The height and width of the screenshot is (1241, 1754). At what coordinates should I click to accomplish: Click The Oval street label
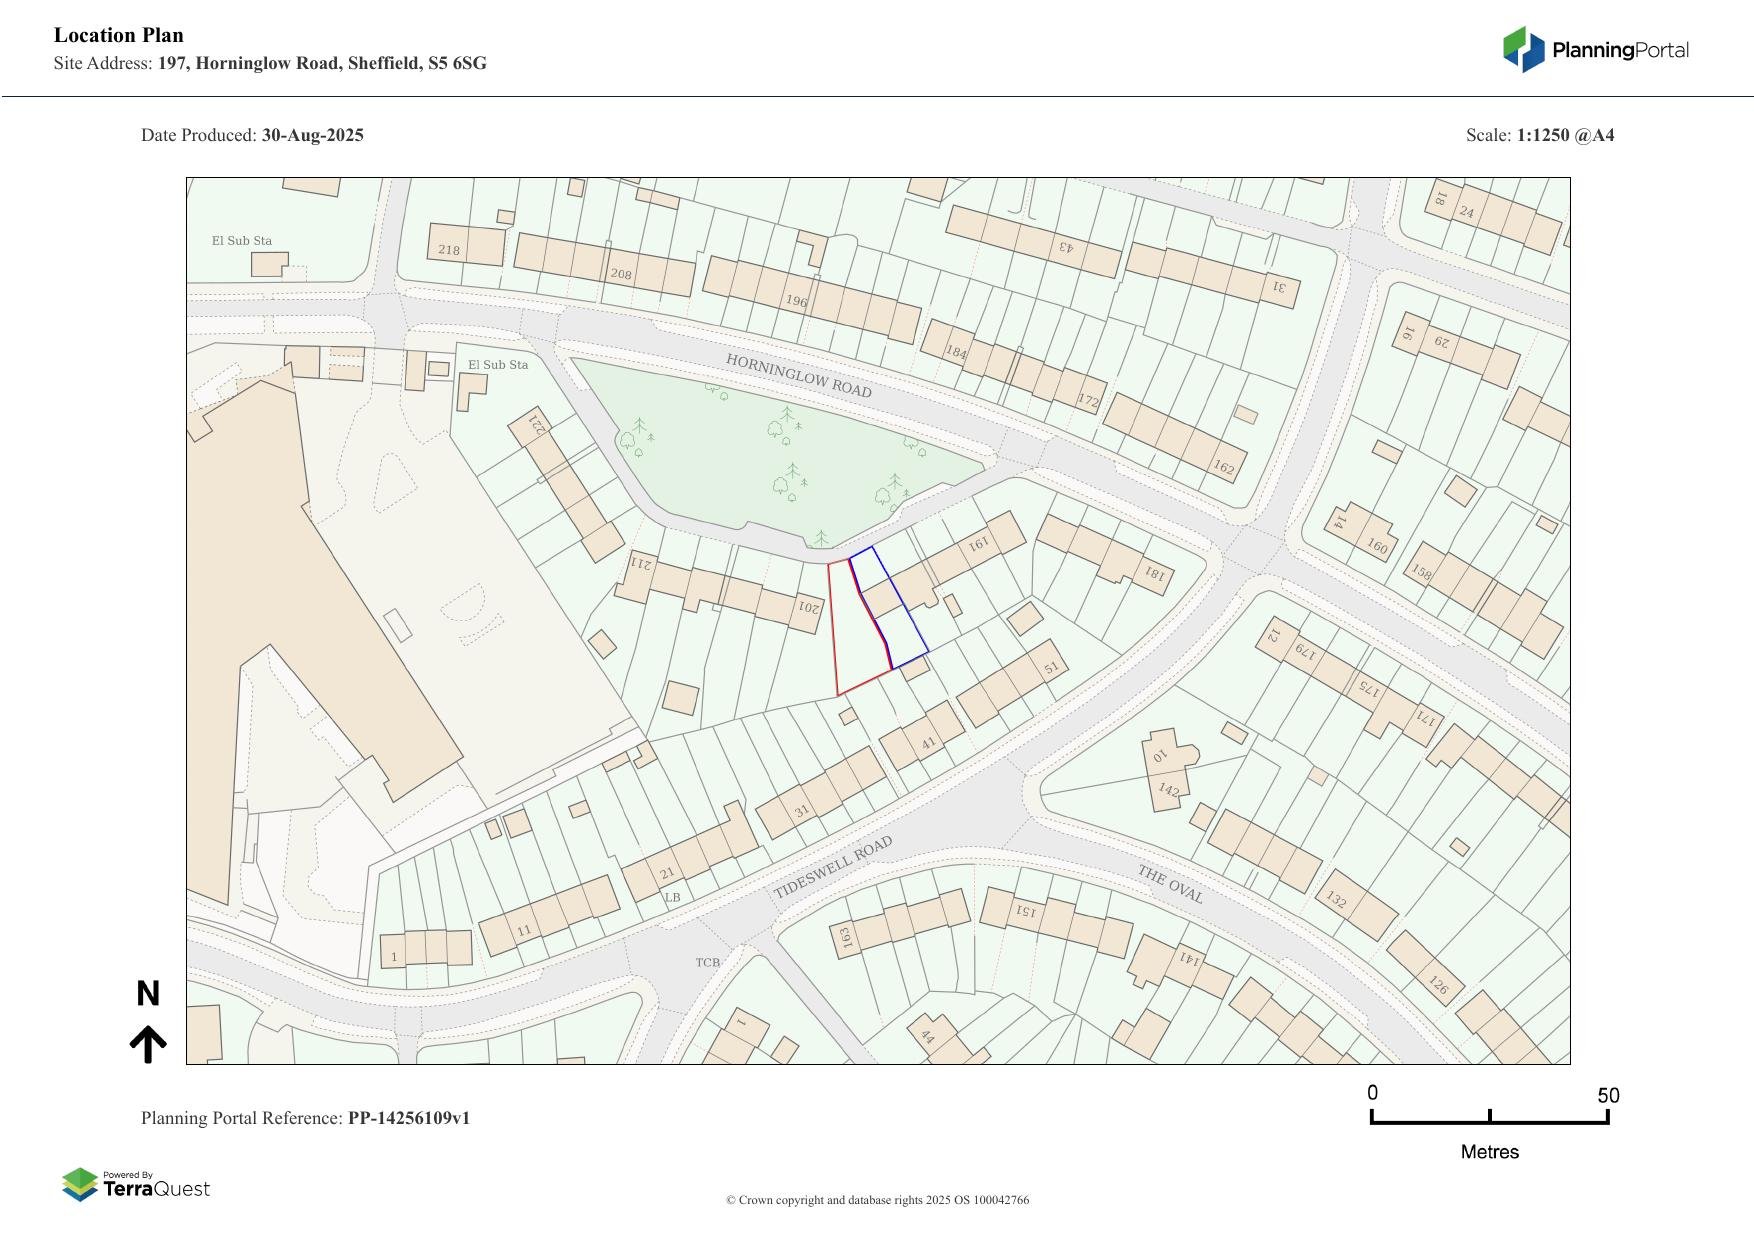pos(1169,884)
